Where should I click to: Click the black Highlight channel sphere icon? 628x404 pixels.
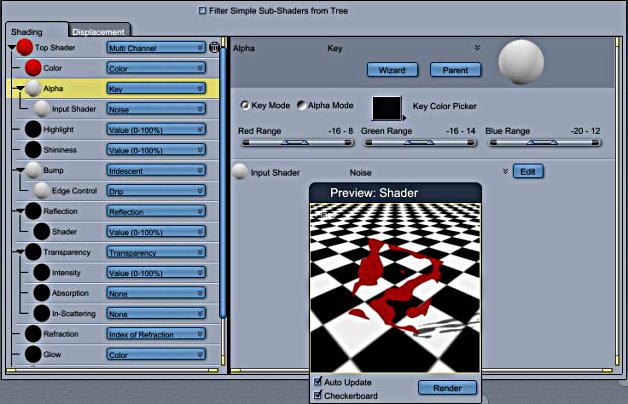(32, 129)
